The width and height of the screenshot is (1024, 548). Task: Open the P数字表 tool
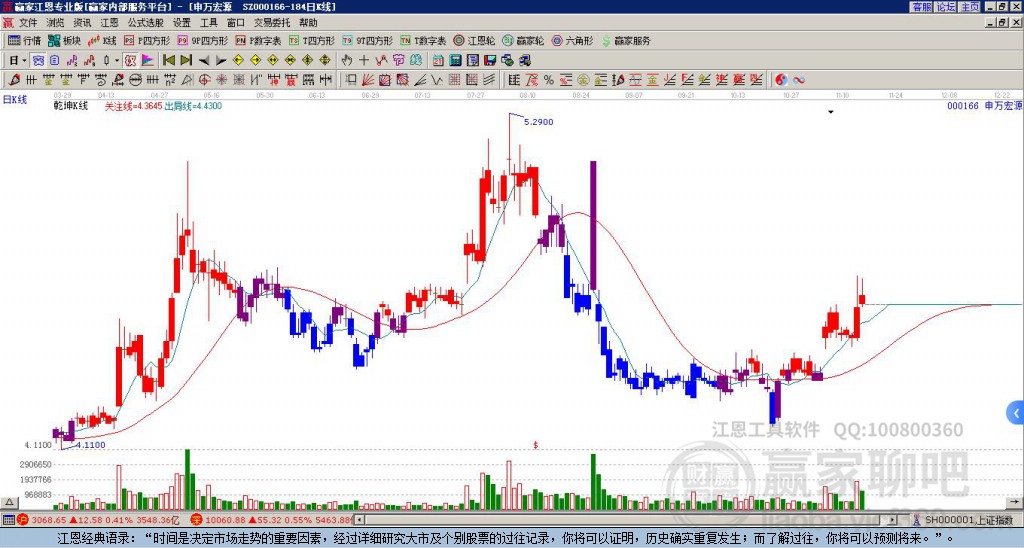click(259, 40)
